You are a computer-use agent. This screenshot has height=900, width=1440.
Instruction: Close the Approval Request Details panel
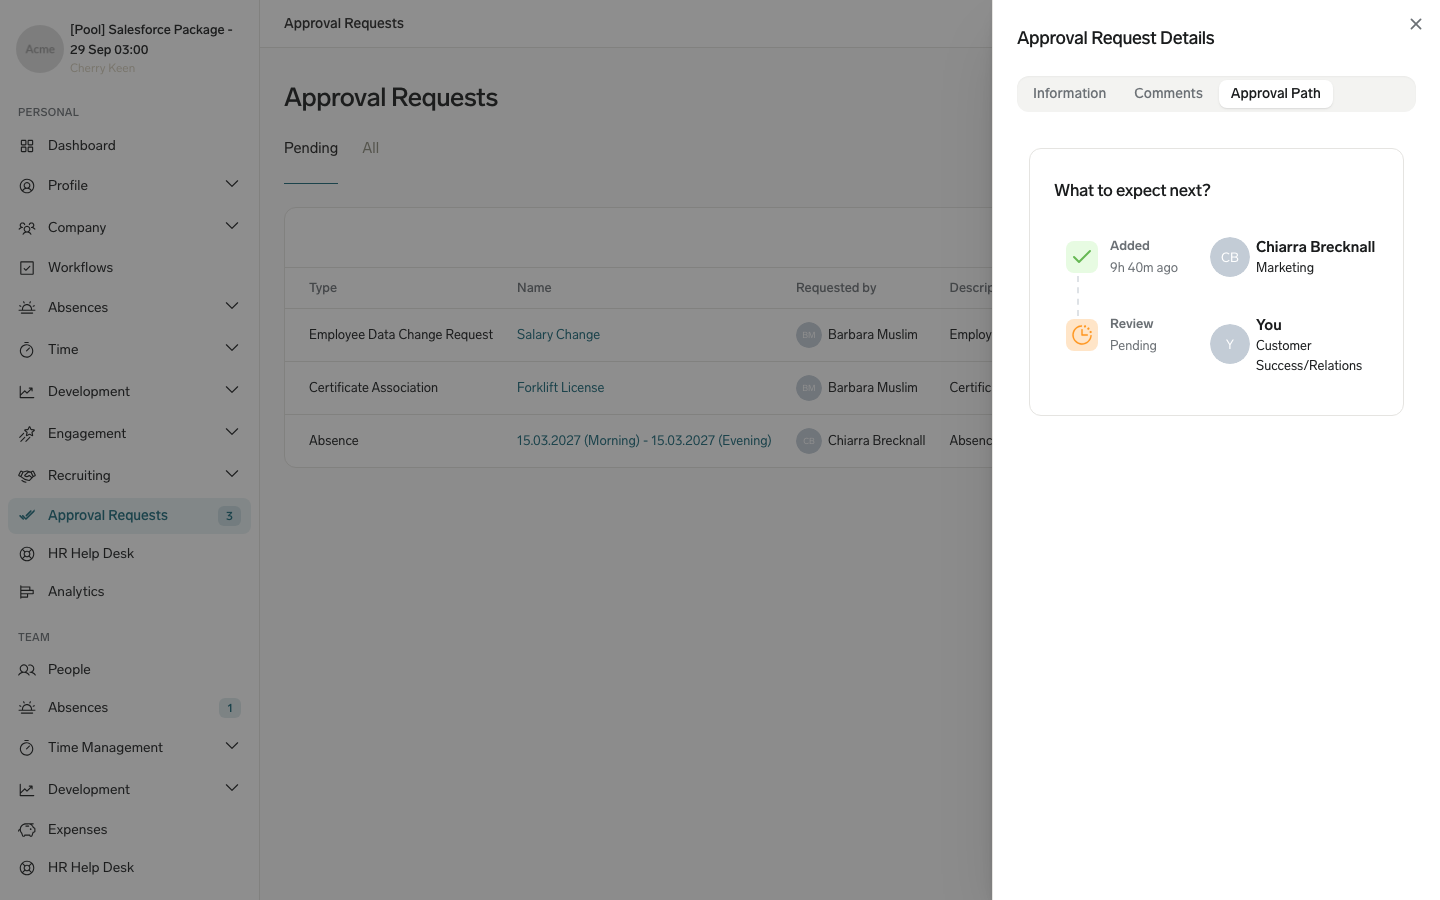click(x=1415, y=24)
